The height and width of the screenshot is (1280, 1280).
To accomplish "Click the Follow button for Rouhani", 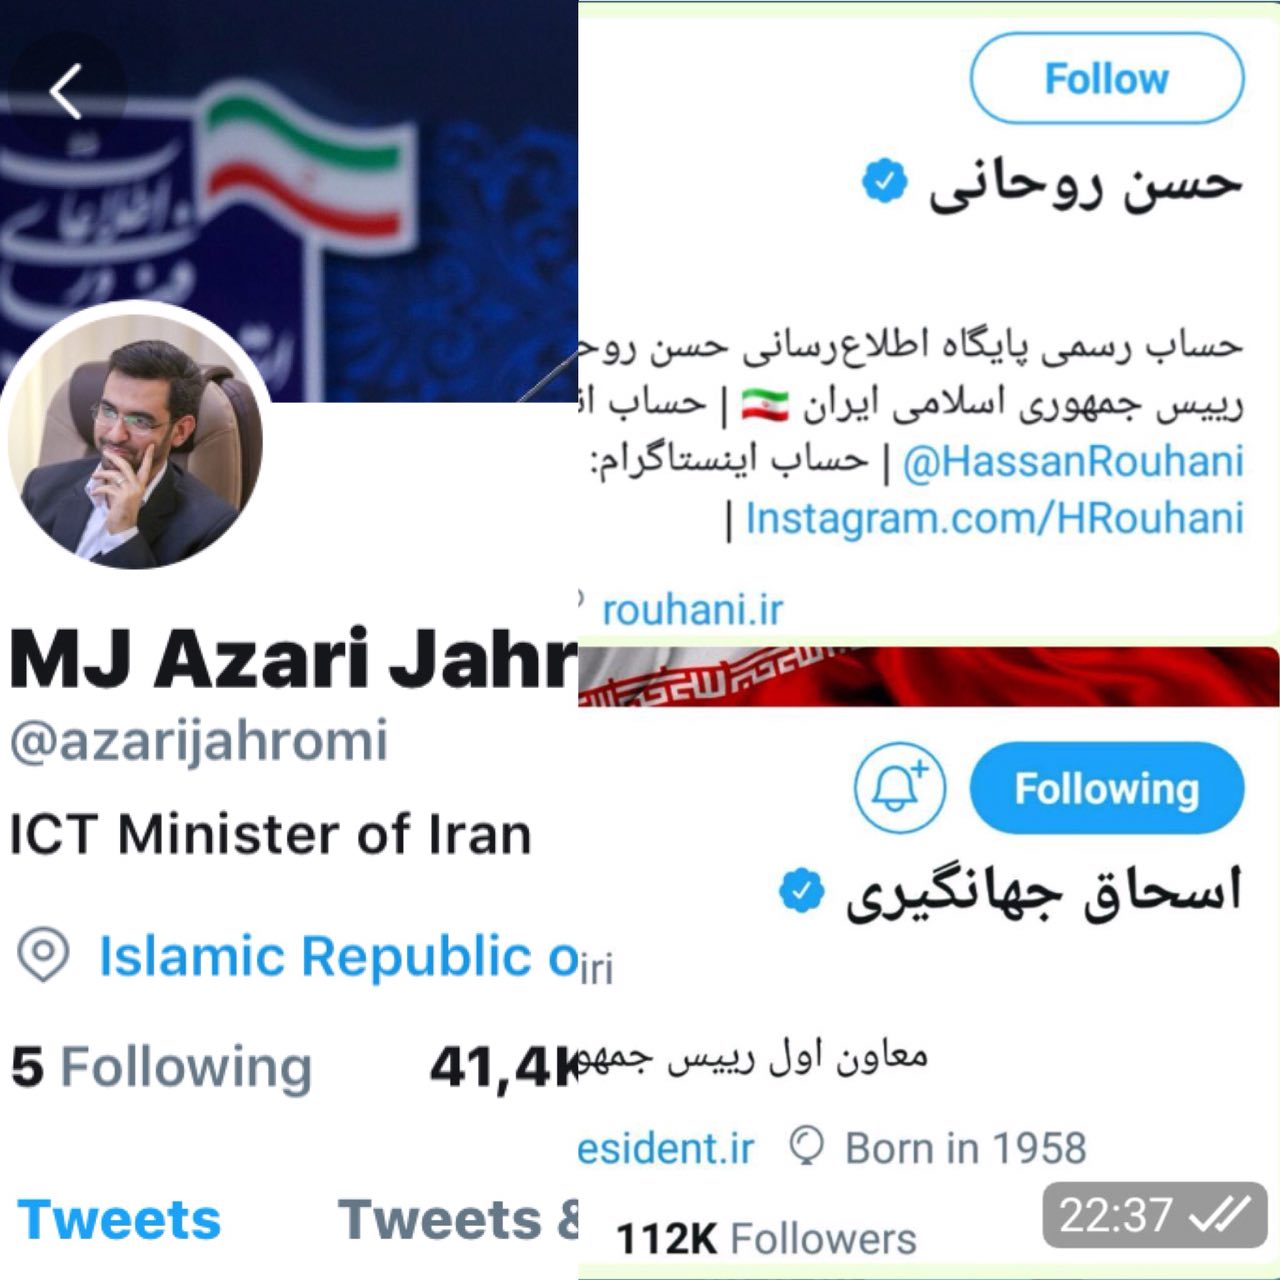I will pos(1107,78).
